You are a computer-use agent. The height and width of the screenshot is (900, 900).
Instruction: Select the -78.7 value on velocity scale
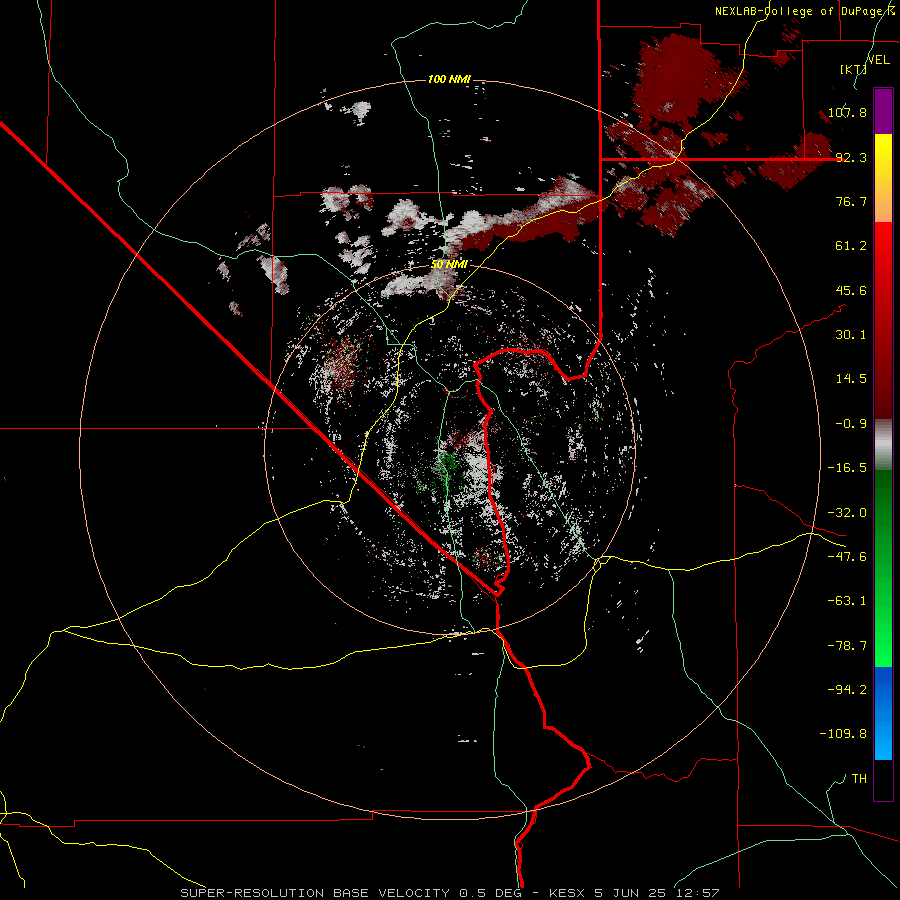coord(847,646)
